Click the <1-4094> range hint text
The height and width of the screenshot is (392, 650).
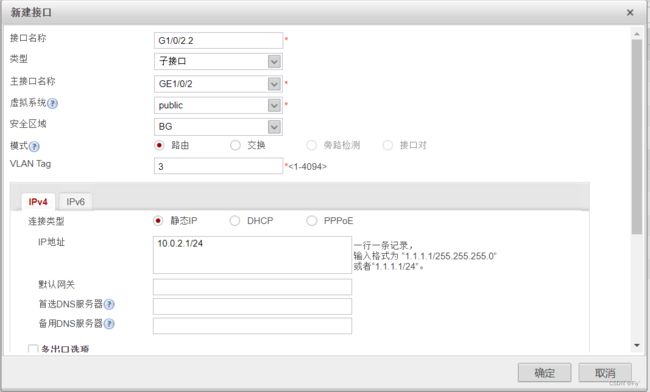pyautogui.click(x=307, y=167)
